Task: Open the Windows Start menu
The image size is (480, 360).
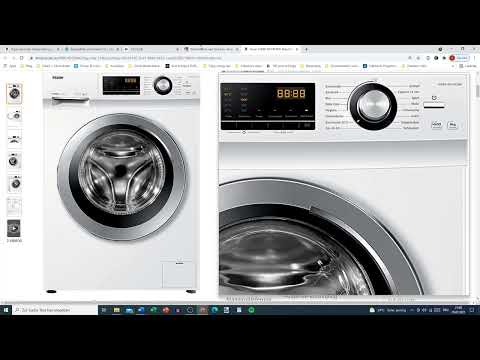Action: (6, 310)
